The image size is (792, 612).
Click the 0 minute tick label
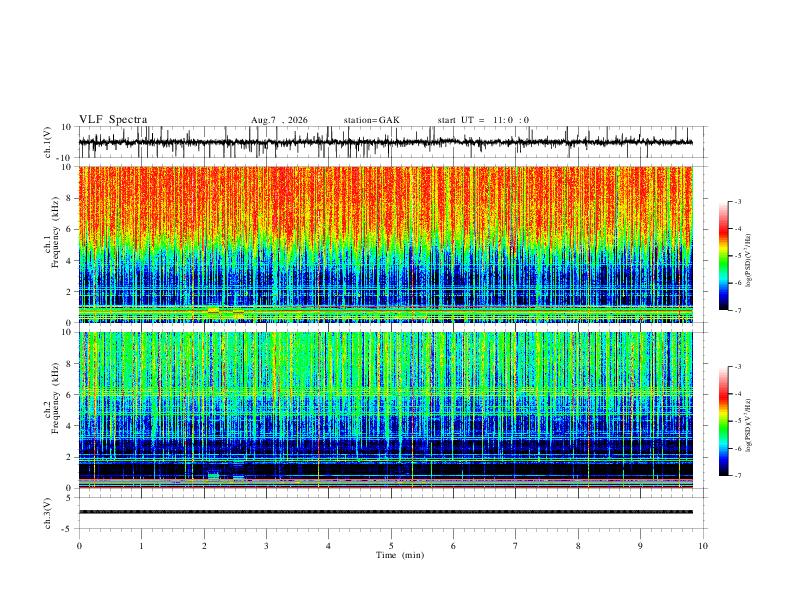coord(79,546)
